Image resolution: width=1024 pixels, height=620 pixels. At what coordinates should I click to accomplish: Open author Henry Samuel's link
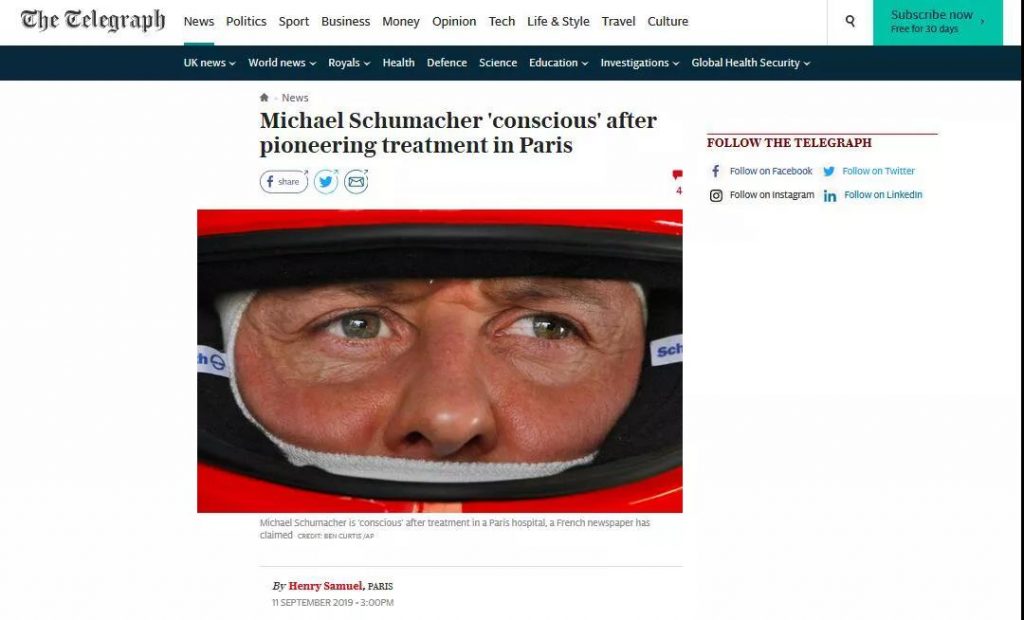click(x=325, y=586)
